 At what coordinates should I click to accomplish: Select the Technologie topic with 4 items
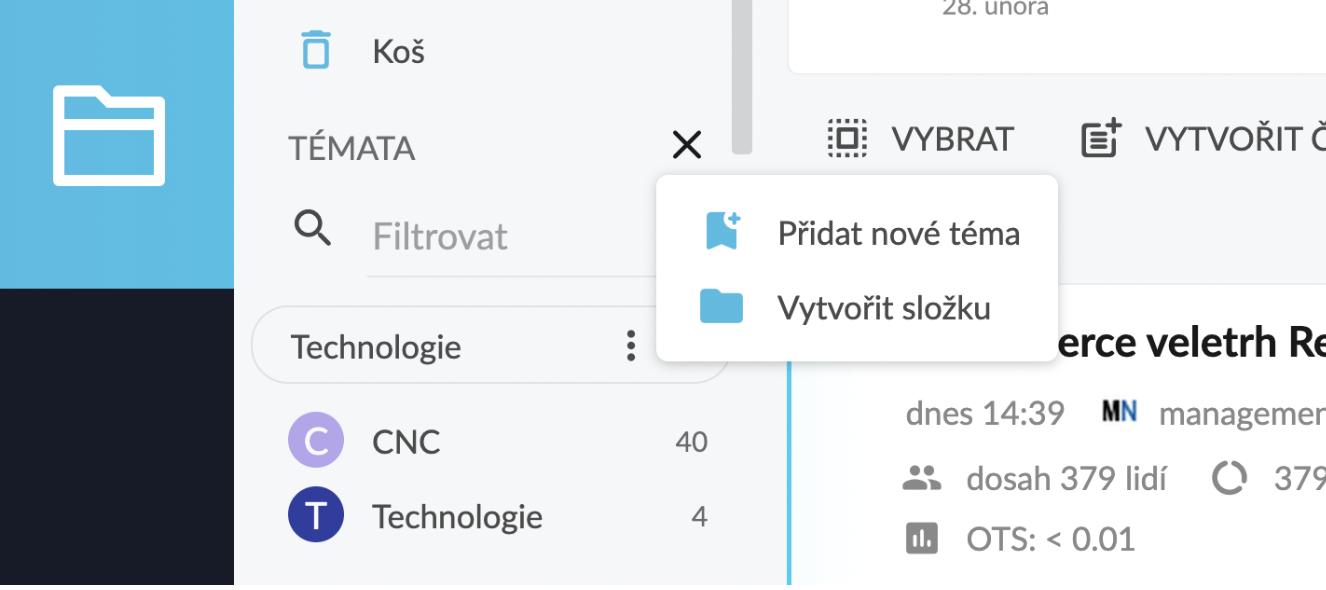(457, 517)
